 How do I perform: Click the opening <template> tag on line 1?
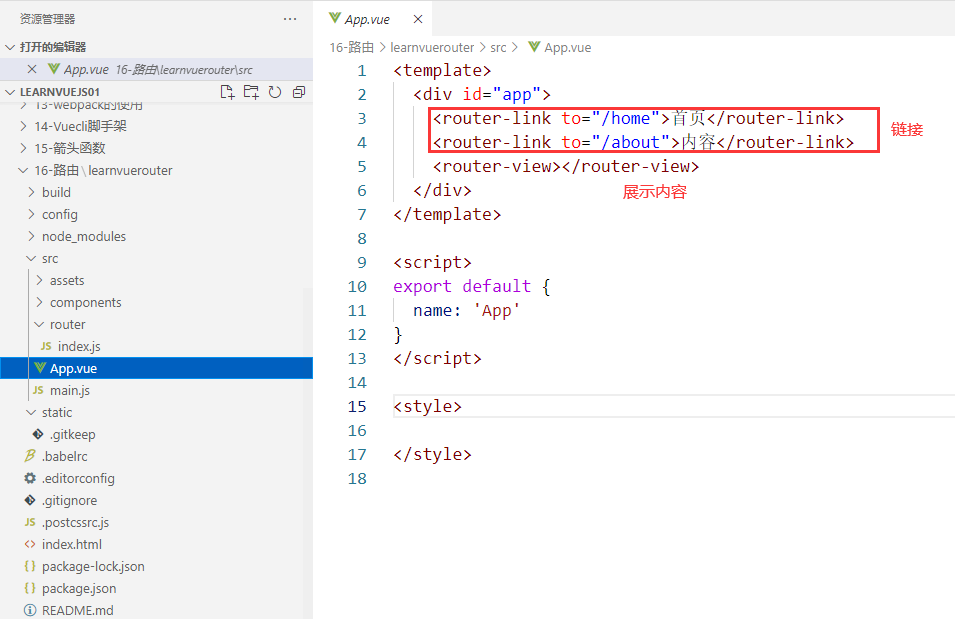442,71
